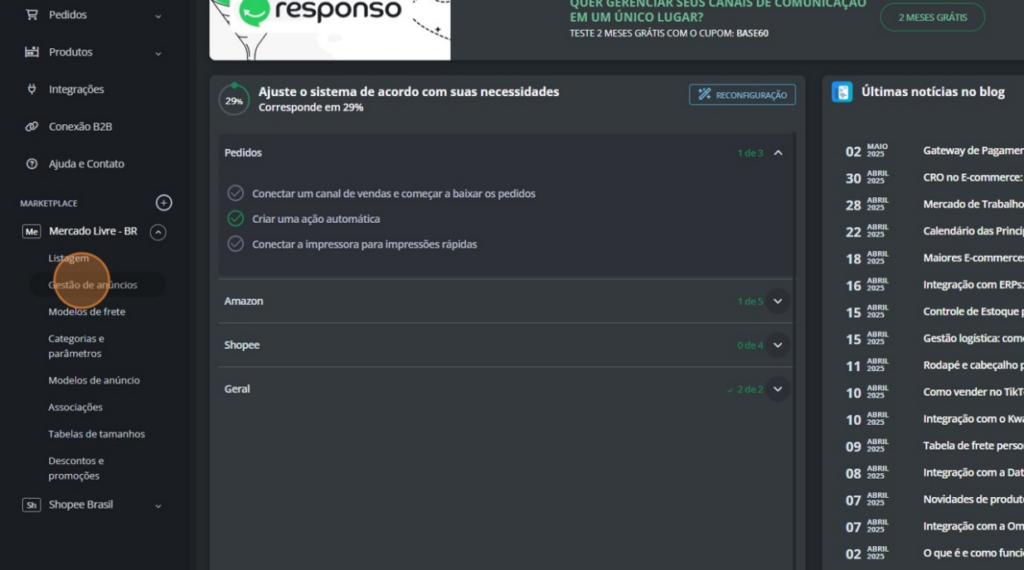1024x570 pixels.
Task: Click the Reconfiguração button
Action: (x=742, y=95)
